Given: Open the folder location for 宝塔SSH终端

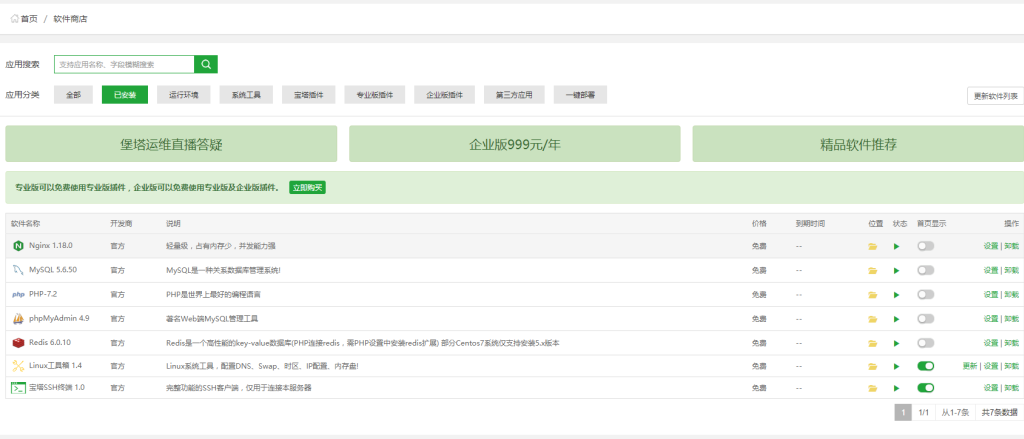Looking at the screenshot, I should [872, 389].
